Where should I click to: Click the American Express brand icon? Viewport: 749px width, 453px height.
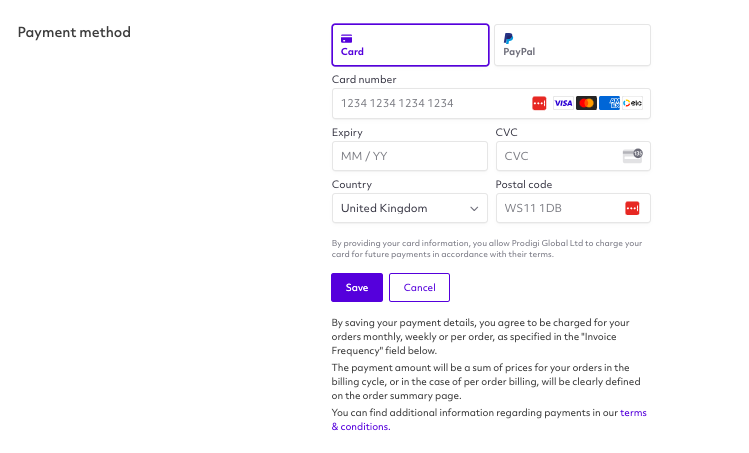click(609, 103)
